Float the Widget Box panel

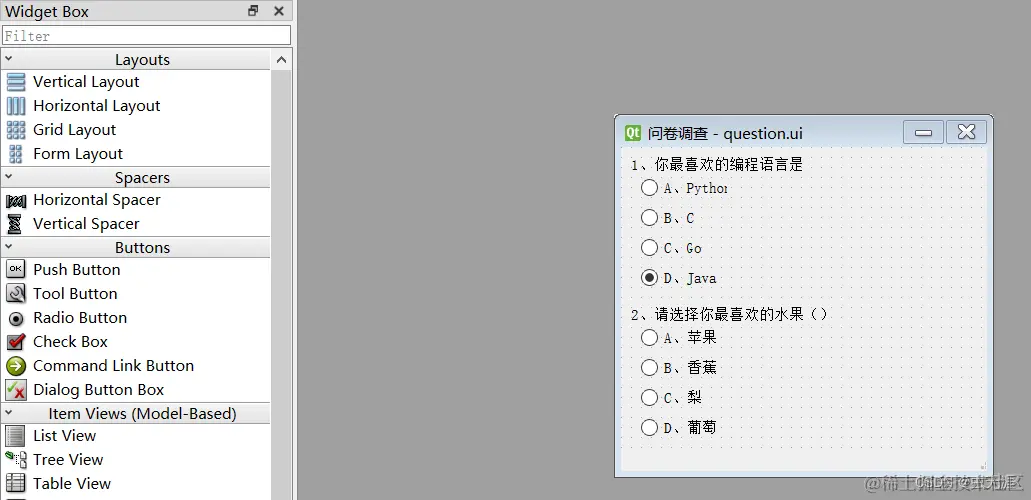253,11
